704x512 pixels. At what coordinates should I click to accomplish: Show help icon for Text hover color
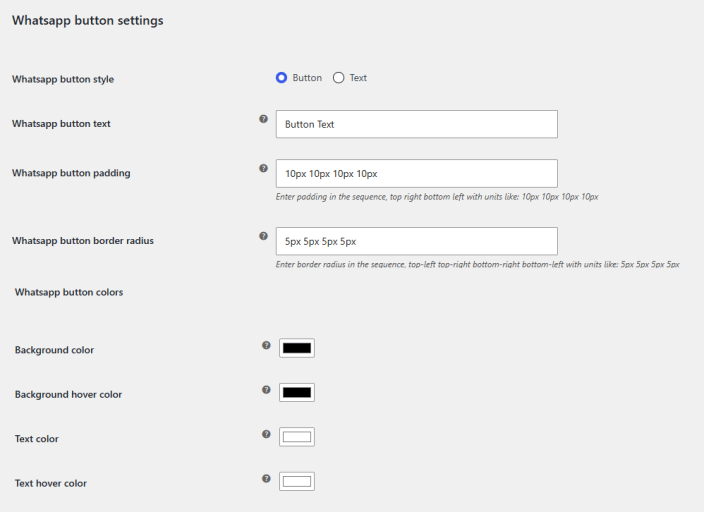[x=266, y=479]
